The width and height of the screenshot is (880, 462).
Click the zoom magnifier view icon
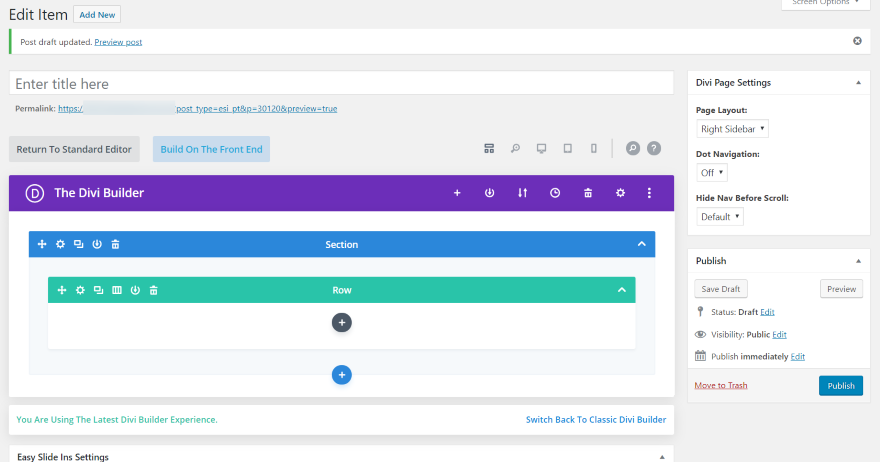pos(515,149)
